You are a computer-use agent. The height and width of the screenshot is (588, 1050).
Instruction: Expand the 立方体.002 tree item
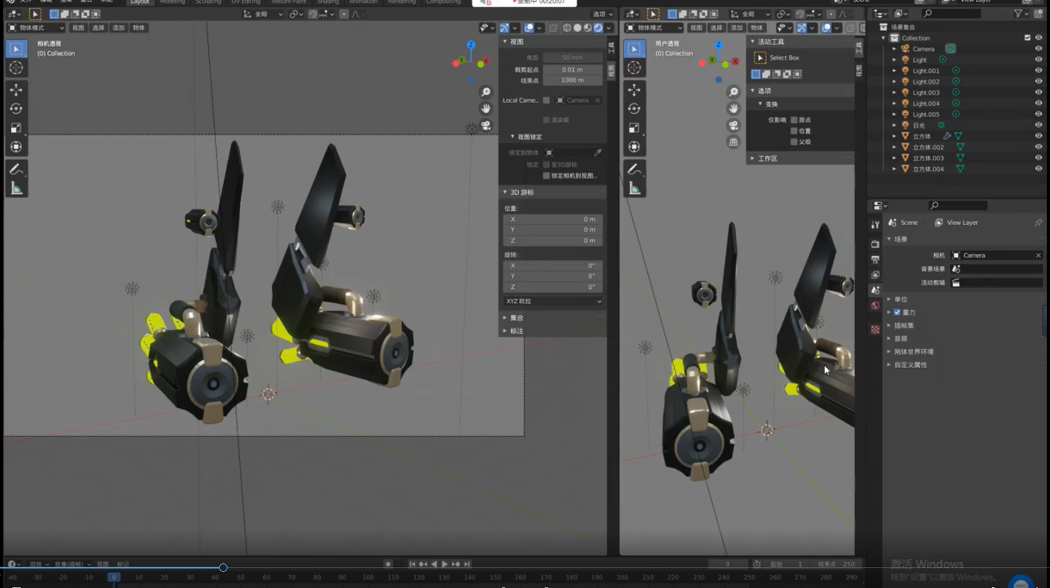point(894,147)
